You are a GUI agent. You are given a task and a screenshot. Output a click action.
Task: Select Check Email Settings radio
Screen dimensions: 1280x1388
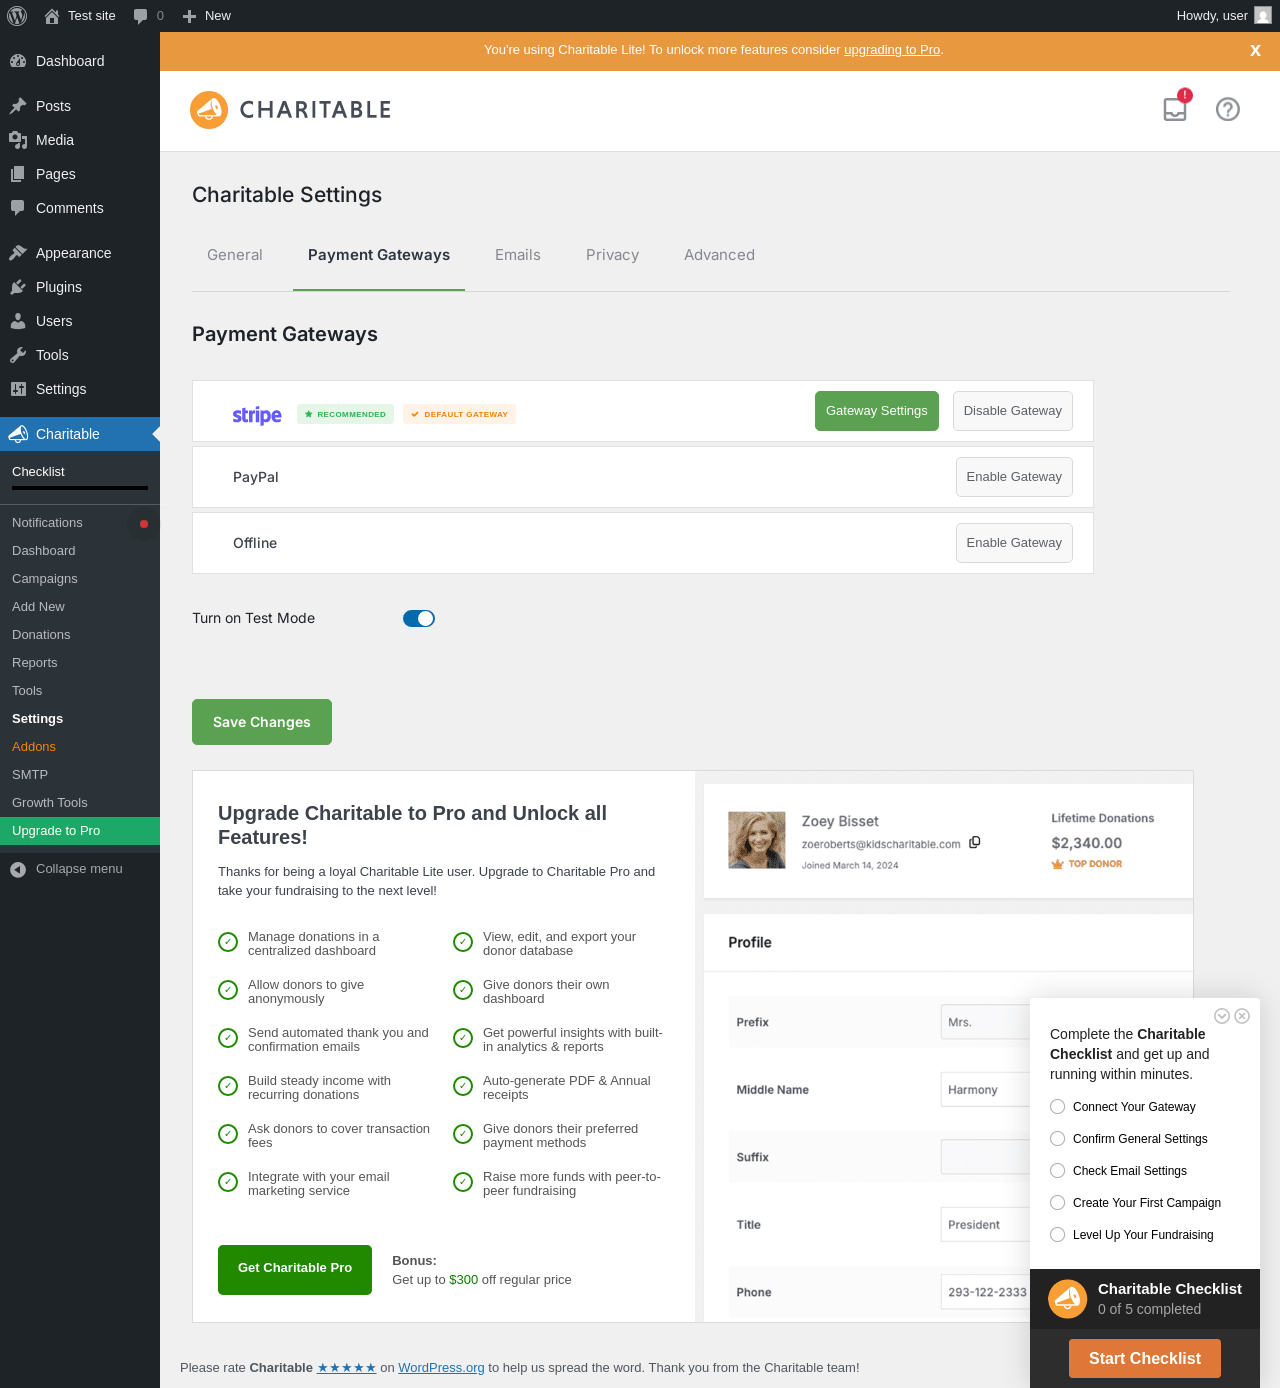1058,1171
